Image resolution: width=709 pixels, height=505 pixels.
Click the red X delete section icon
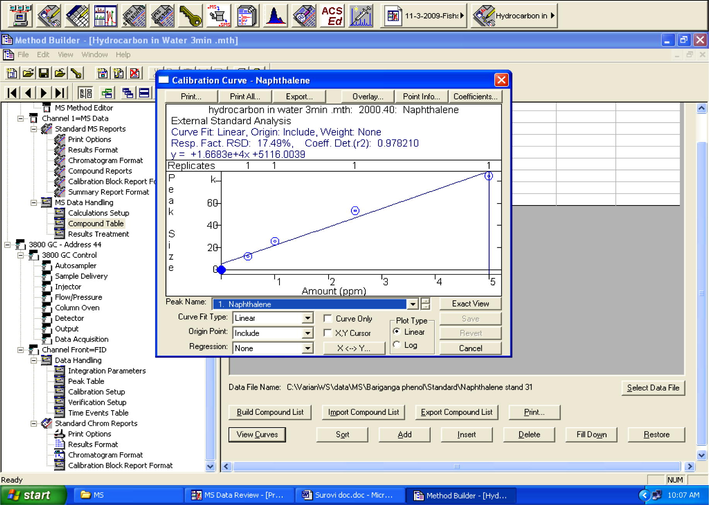click(134, 73)
